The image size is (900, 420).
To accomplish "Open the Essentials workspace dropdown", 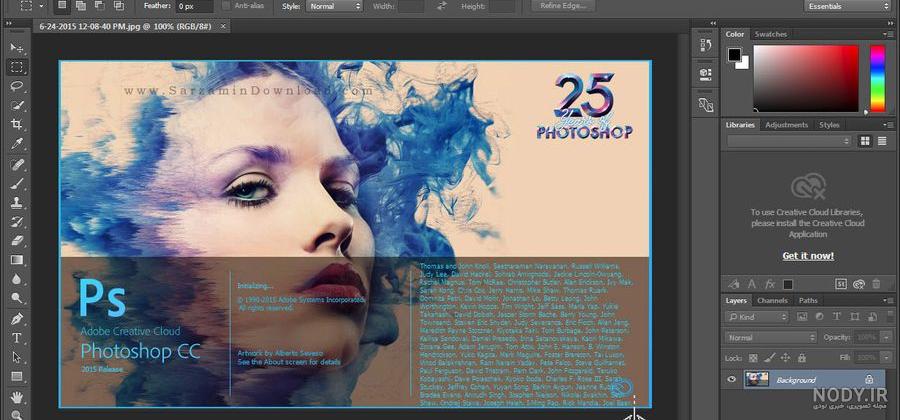I will pos(847,6).
